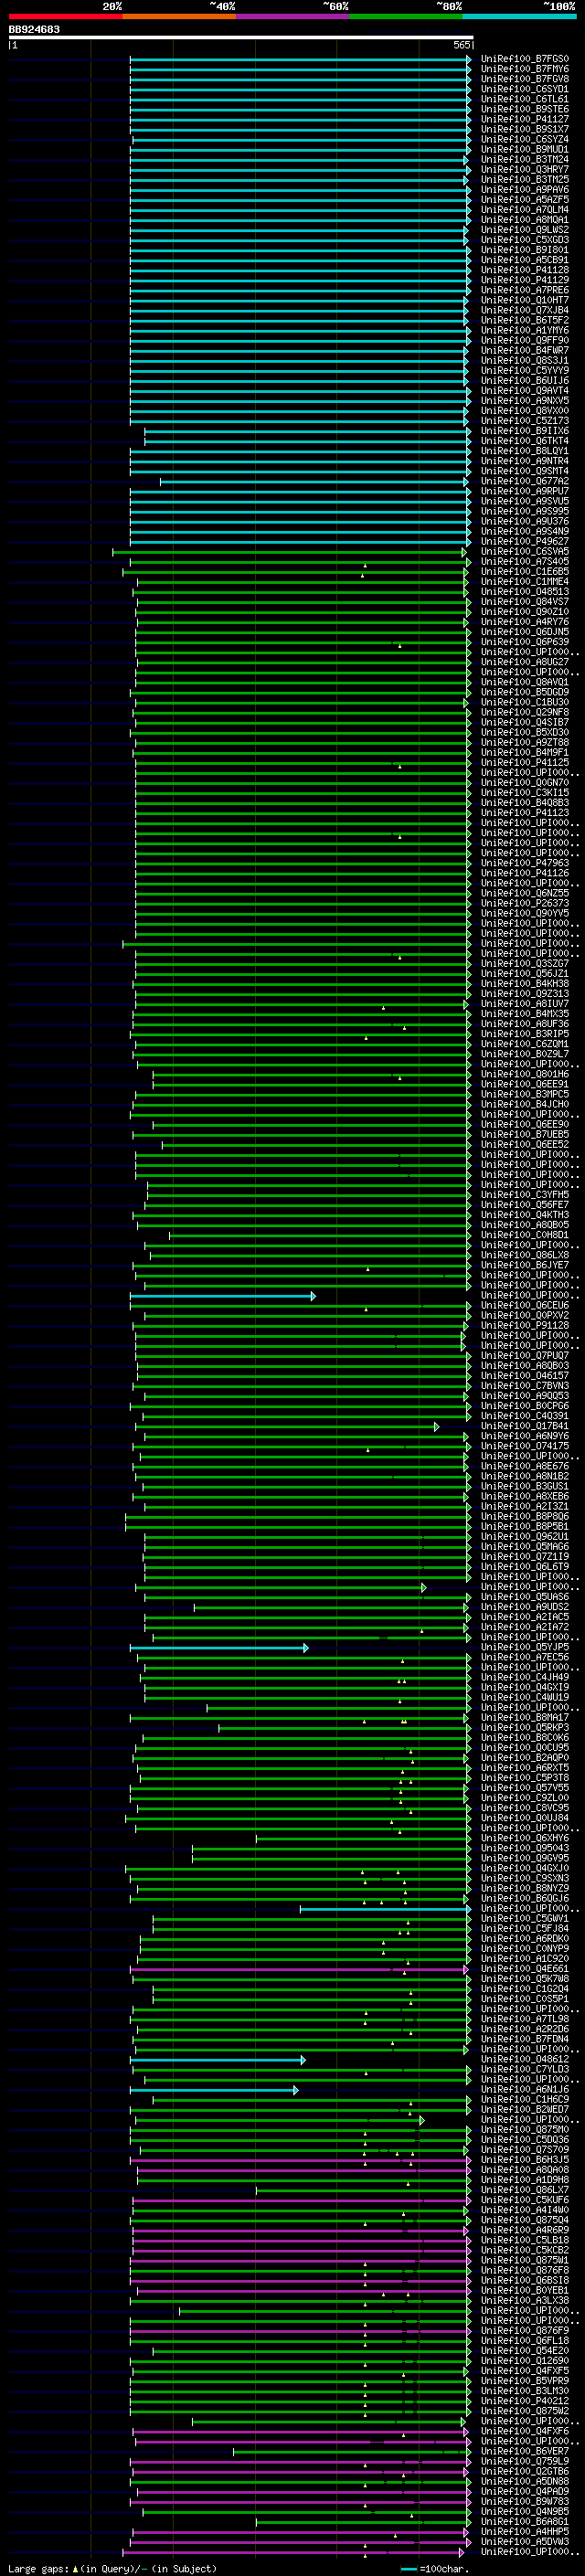Click label UniRef100_Q17B41
The width and height of the screenshot is (585, 2576).
click(525, 1426)
